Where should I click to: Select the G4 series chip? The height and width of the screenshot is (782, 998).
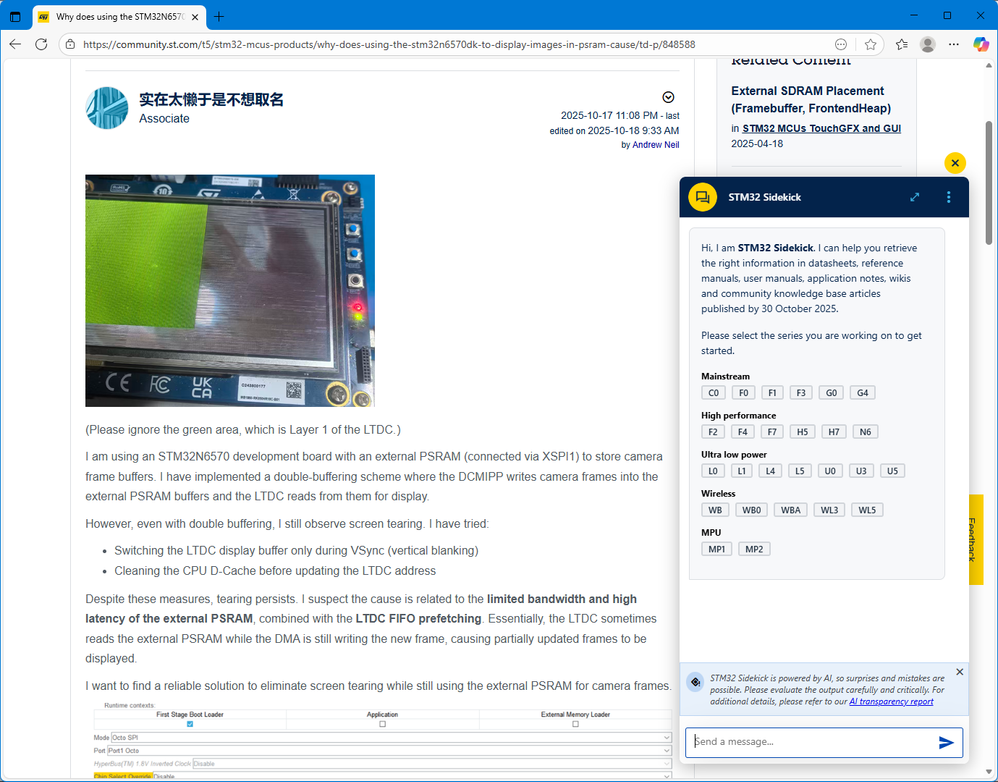[862, 393]
